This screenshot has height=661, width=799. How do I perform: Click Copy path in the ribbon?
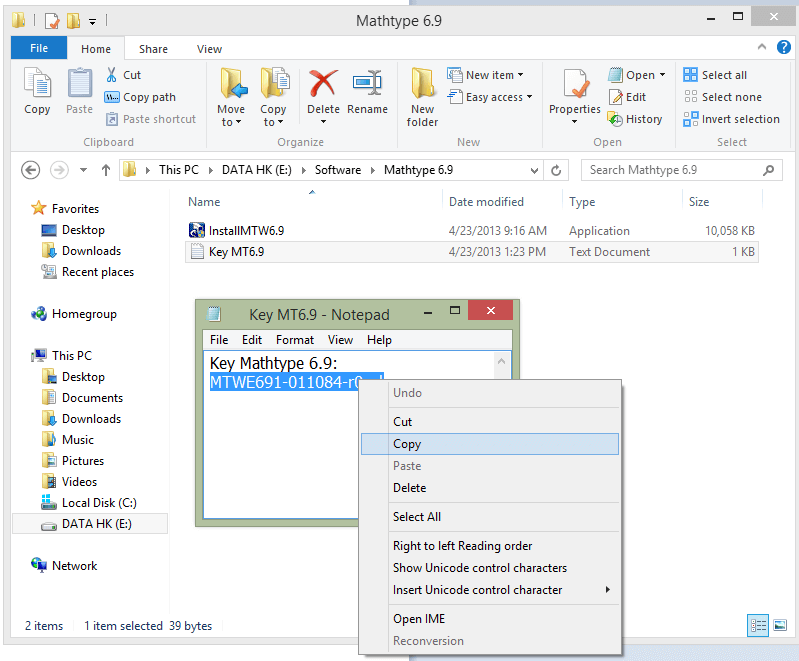click(x=140, y=97)
